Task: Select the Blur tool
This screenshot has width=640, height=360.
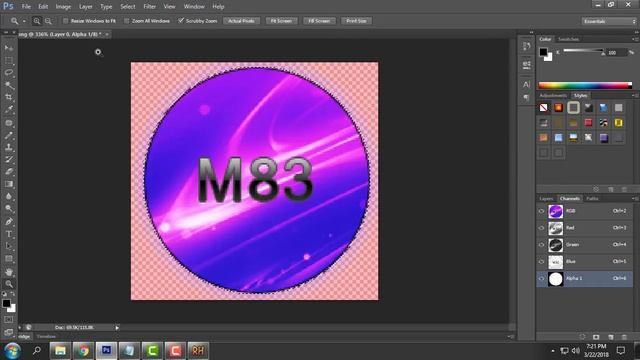Action: click(x=9, y=196)
